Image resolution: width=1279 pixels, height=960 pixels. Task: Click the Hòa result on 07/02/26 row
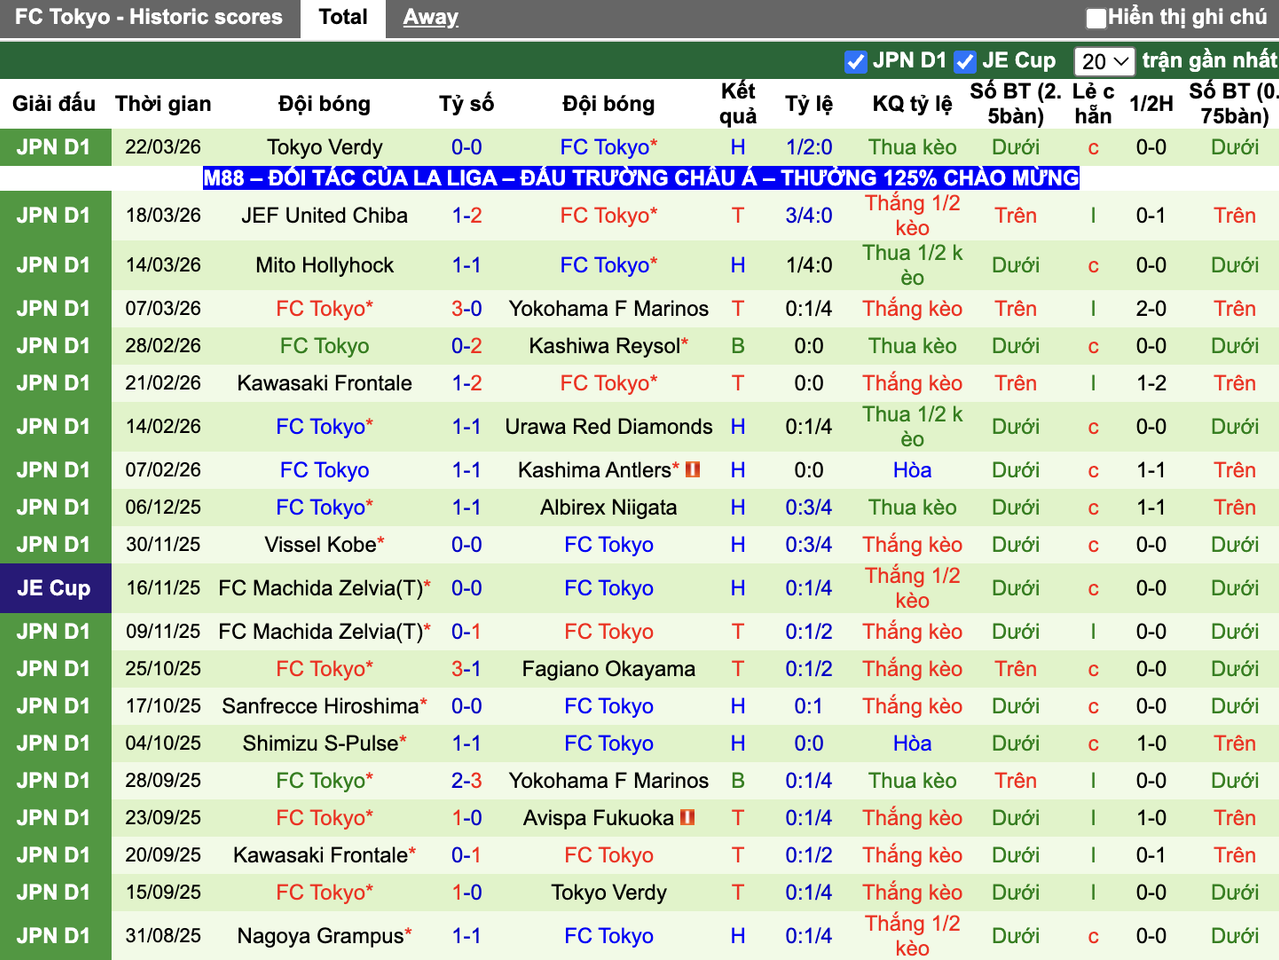coord(912,469)
